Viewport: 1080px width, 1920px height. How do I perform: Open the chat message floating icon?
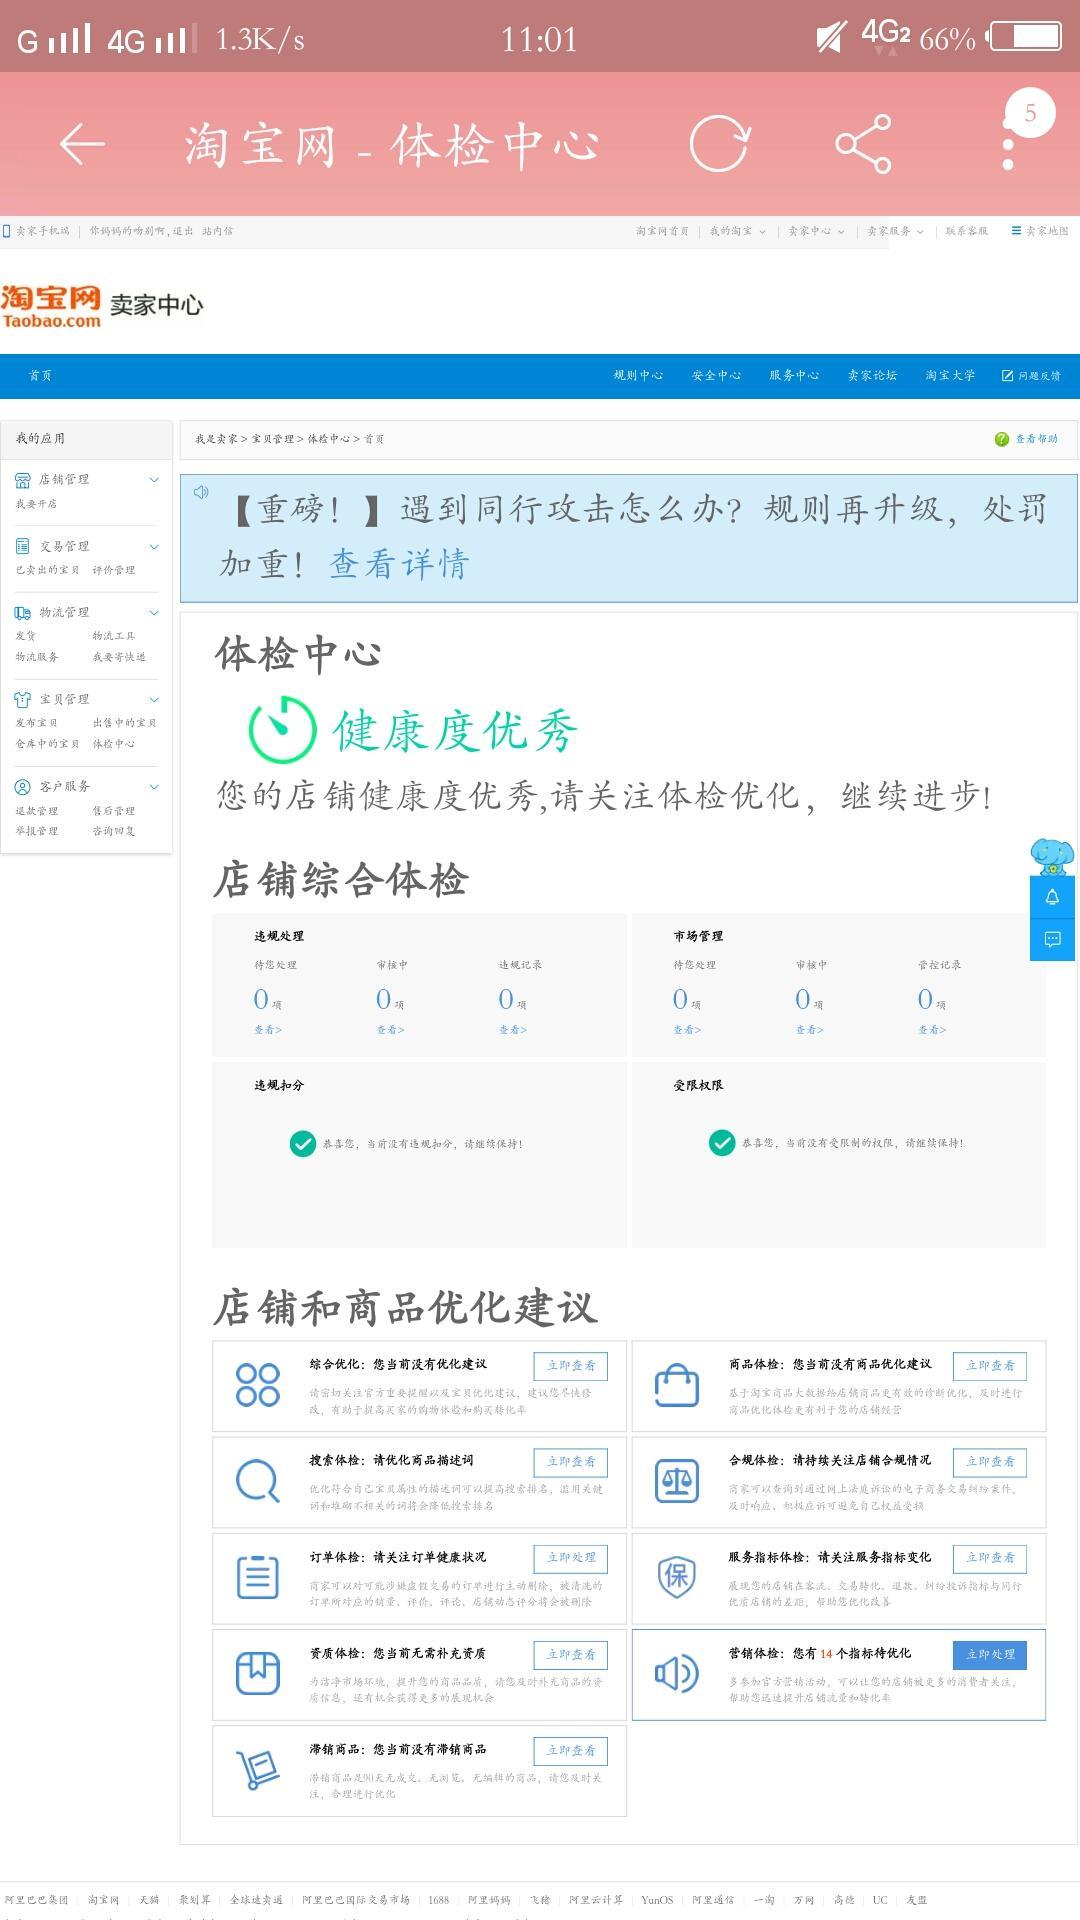click(x=1052, y=939)
